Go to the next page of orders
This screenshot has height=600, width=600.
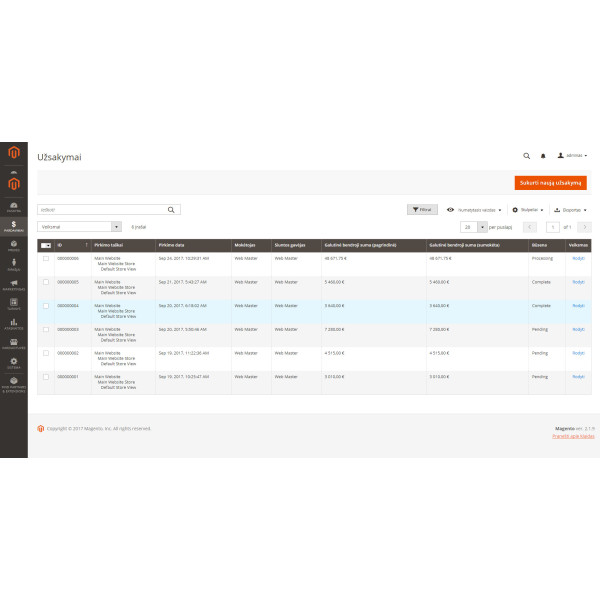tap(584, 227)
